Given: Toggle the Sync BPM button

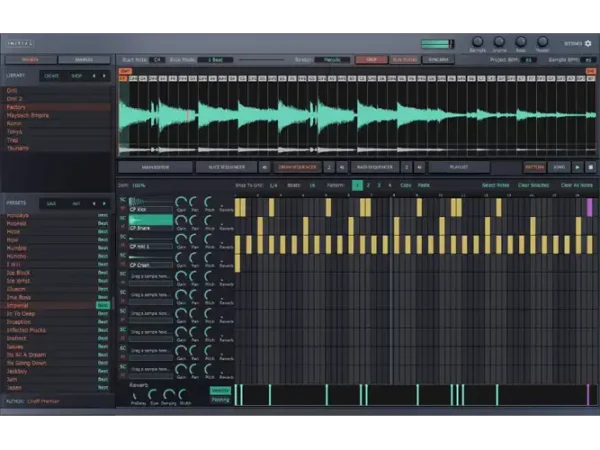Looking at the screenshot, I should [x=438, y=60].
